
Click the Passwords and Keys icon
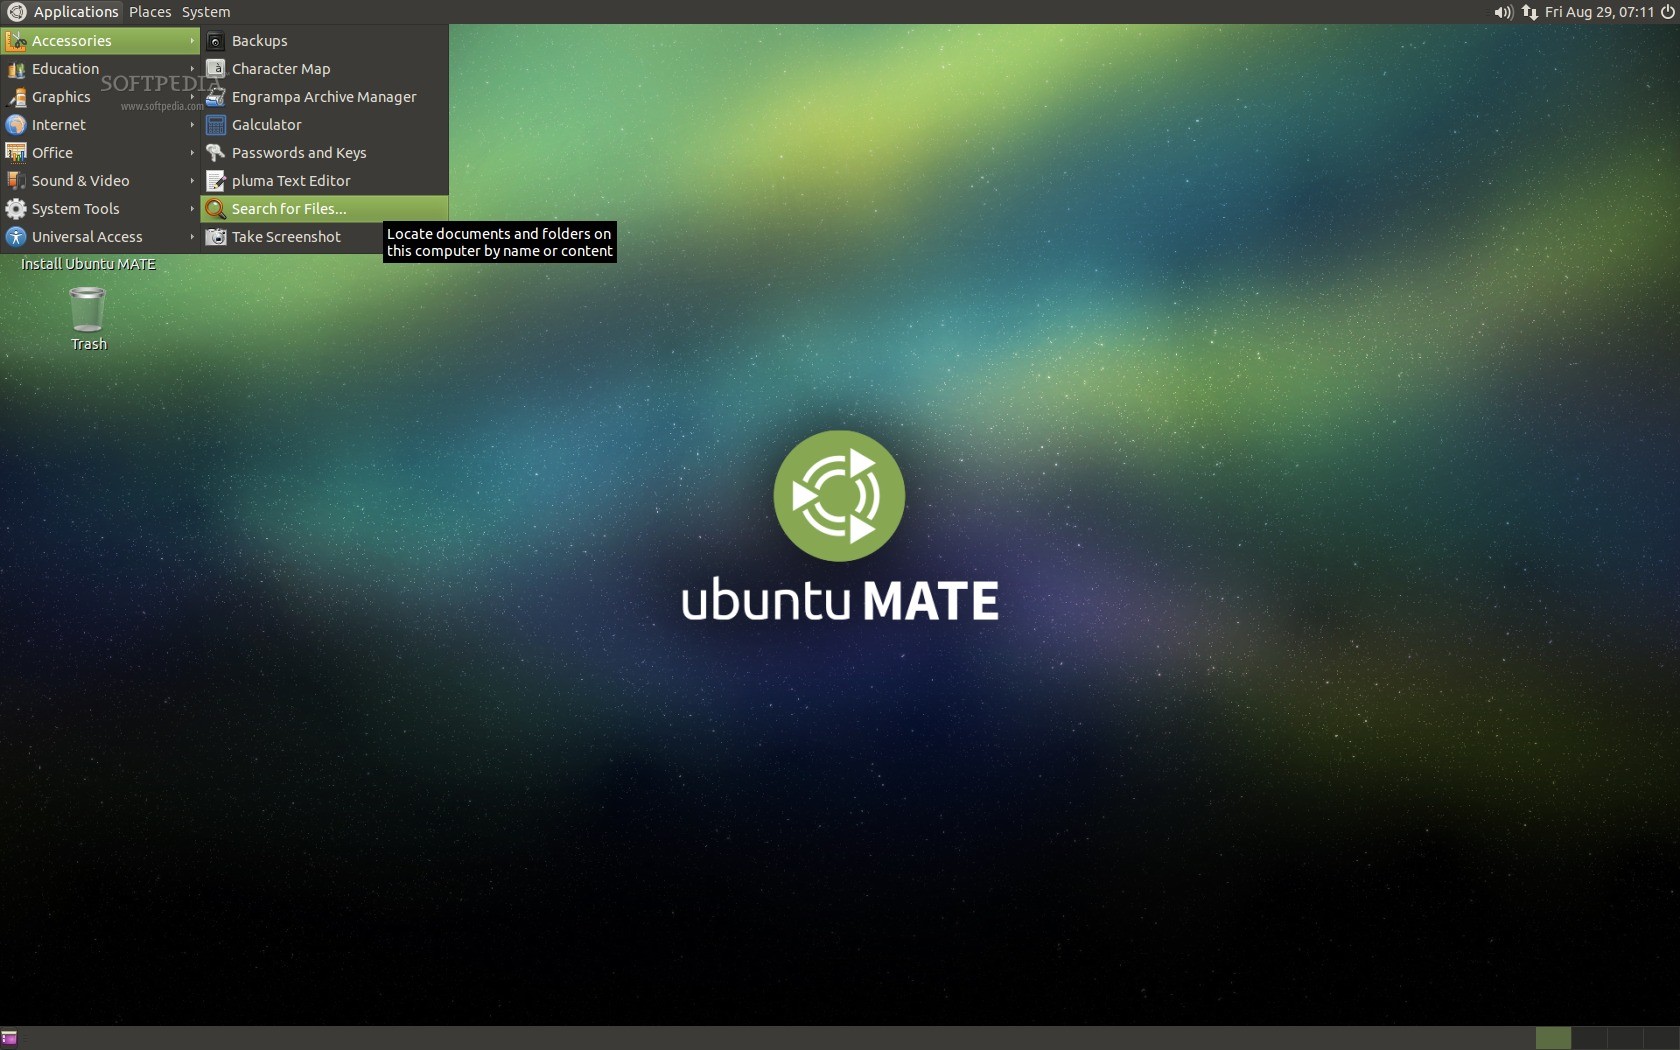click(x=216, y=153)
